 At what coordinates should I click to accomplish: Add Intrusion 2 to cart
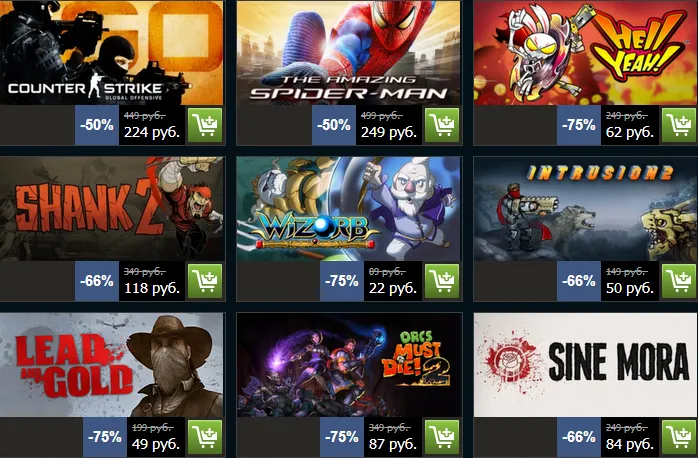[x=679, y=281]
